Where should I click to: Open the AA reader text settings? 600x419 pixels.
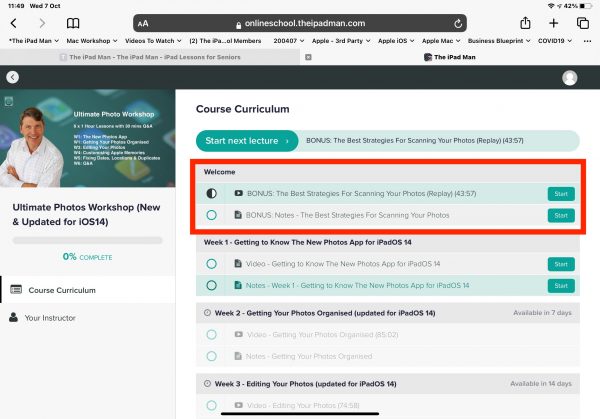click(x=143, y=24)
